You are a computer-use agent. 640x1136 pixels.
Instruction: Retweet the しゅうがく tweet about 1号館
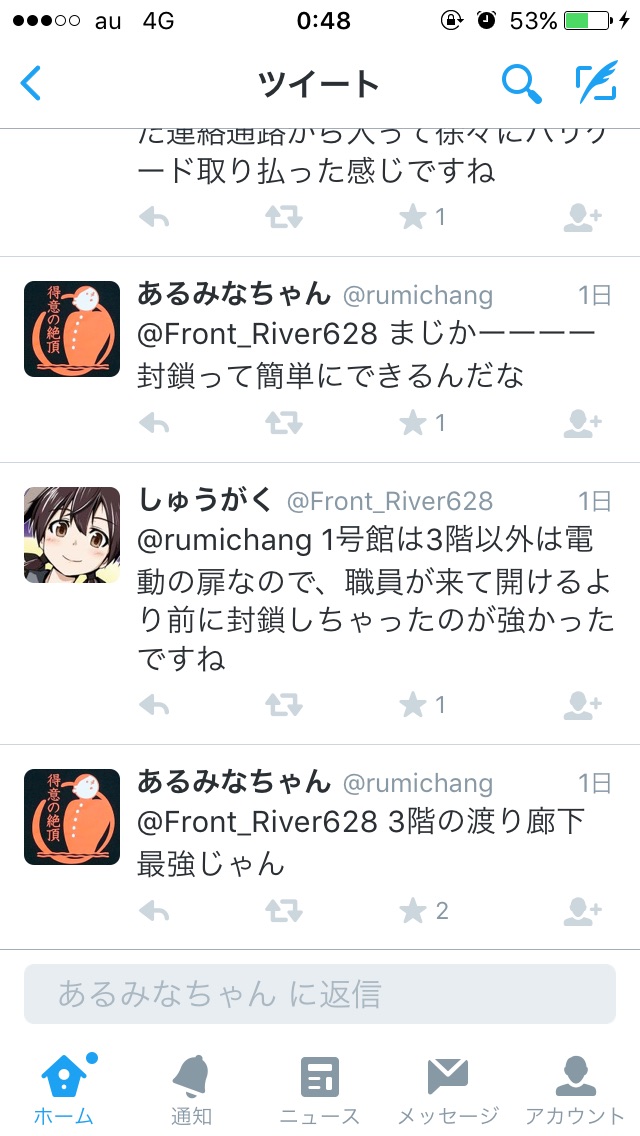pyautogui.click(x=283, y=704)
